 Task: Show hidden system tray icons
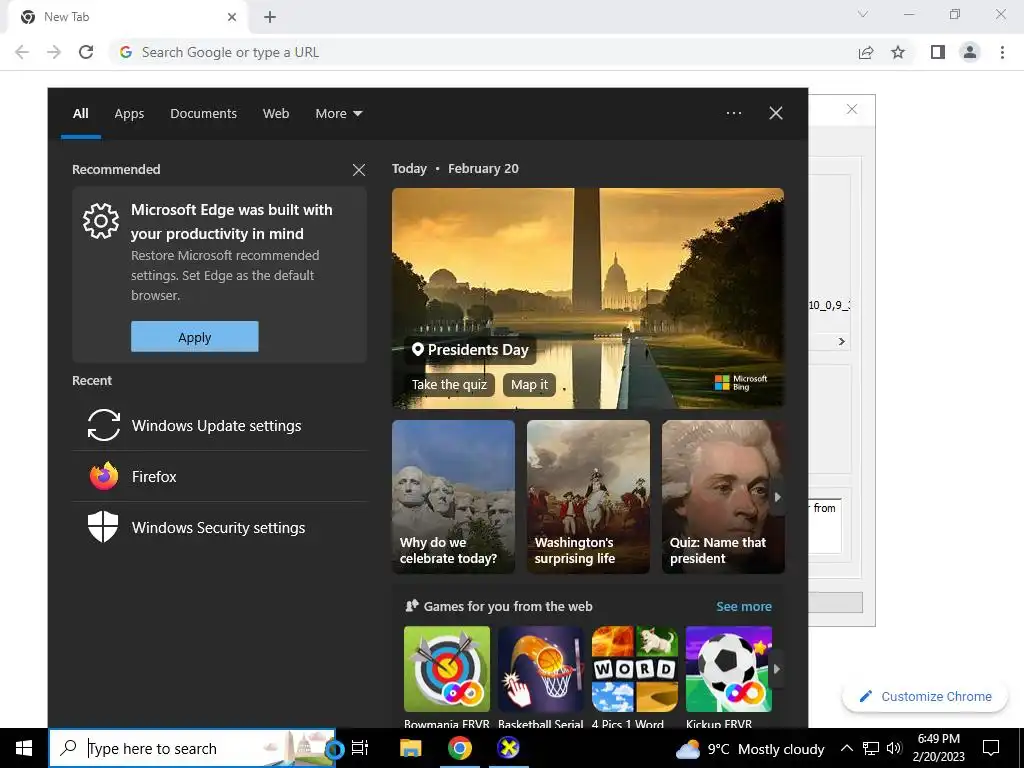coord(846,748)
